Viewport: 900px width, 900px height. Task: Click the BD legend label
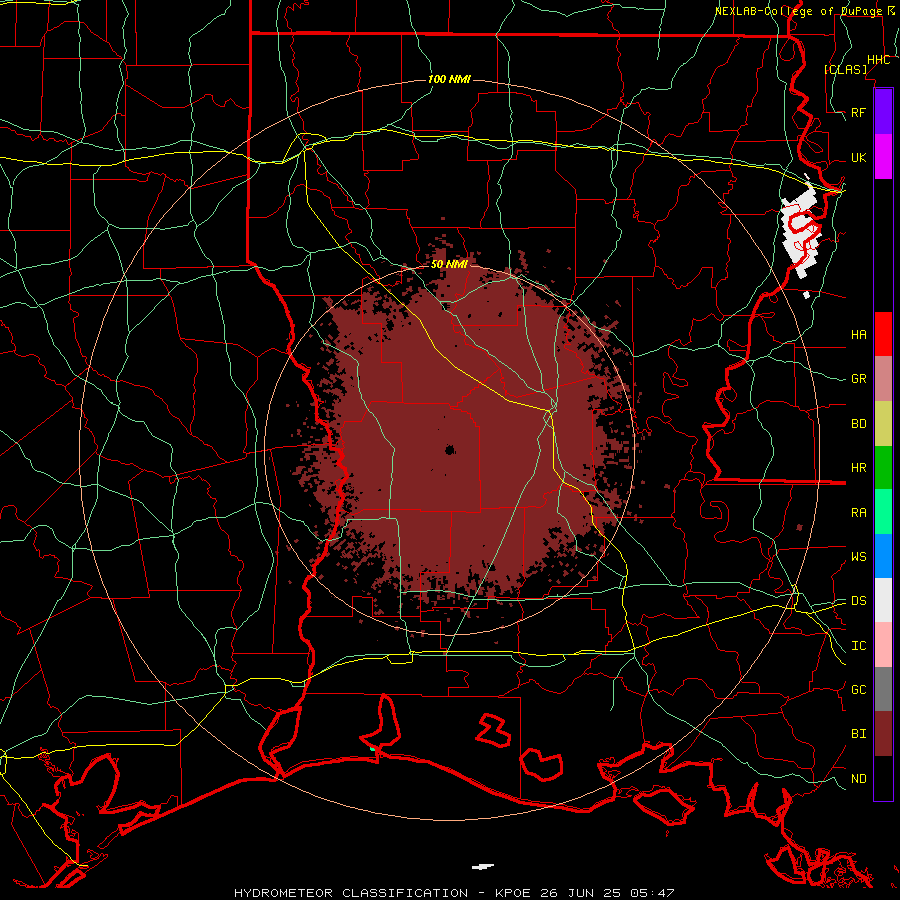[x=858, y=423]
